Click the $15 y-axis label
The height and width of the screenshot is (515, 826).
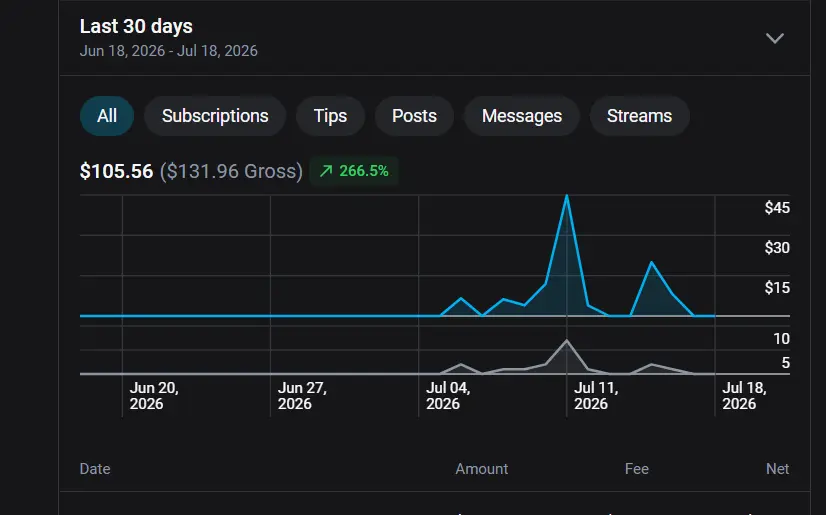(x=777, y=288)
